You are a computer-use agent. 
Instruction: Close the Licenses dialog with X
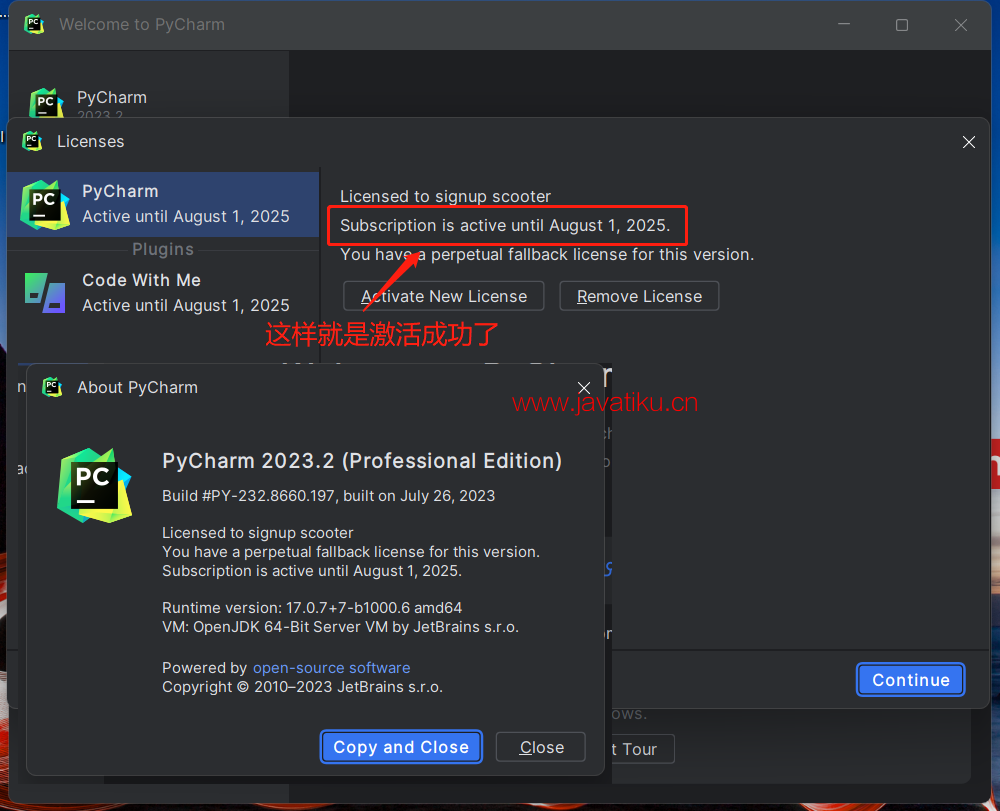969,142
